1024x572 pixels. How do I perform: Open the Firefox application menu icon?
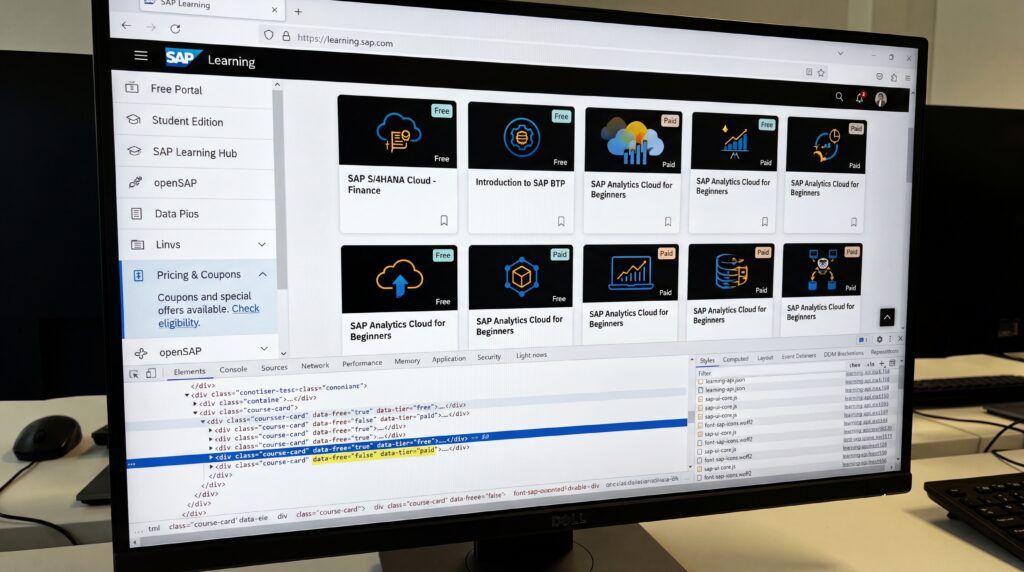(x=907, y=78)
